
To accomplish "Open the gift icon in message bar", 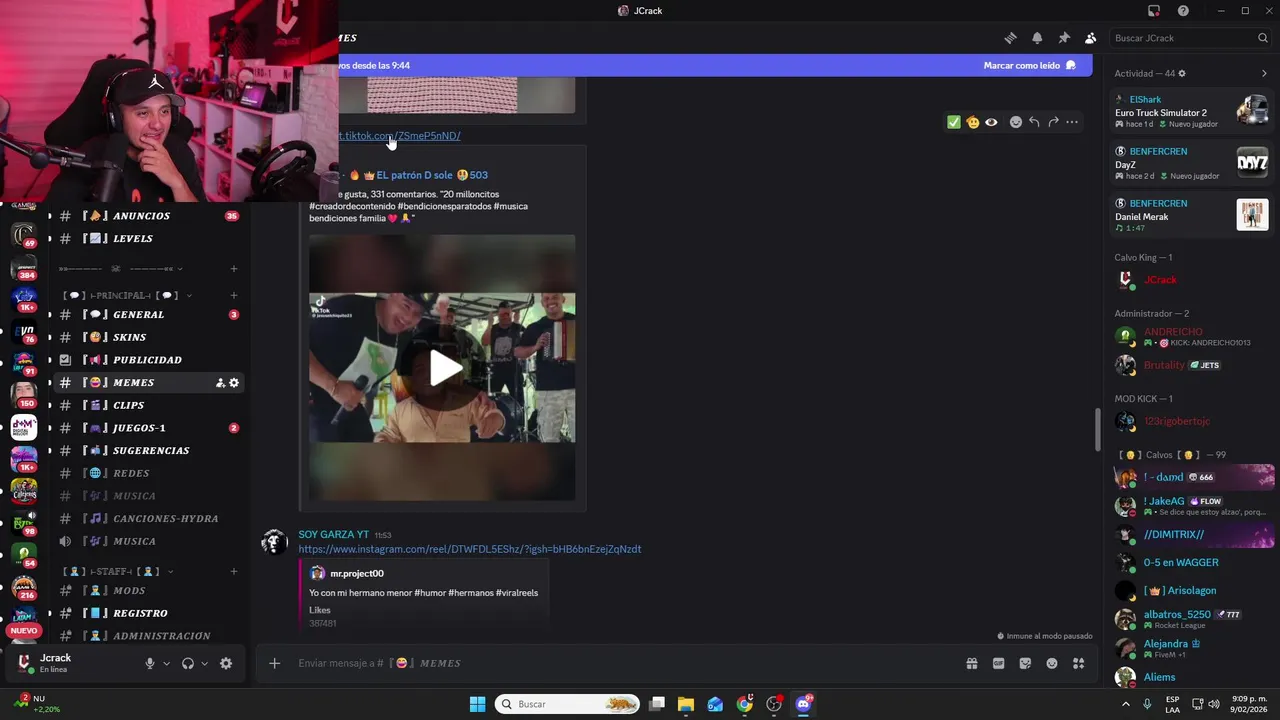I will click(971, 663).
